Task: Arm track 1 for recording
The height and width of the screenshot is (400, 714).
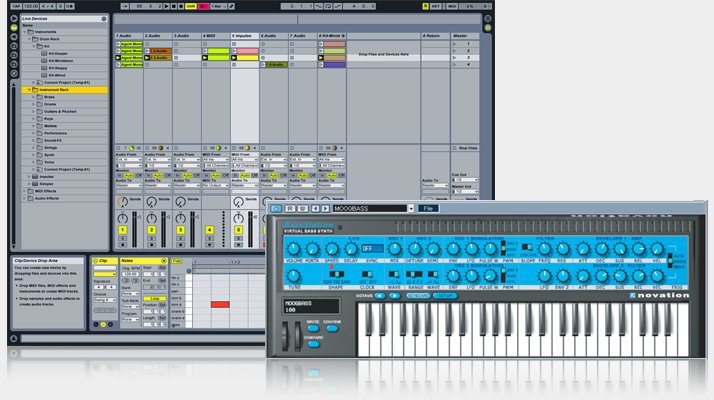Action: 122,245
